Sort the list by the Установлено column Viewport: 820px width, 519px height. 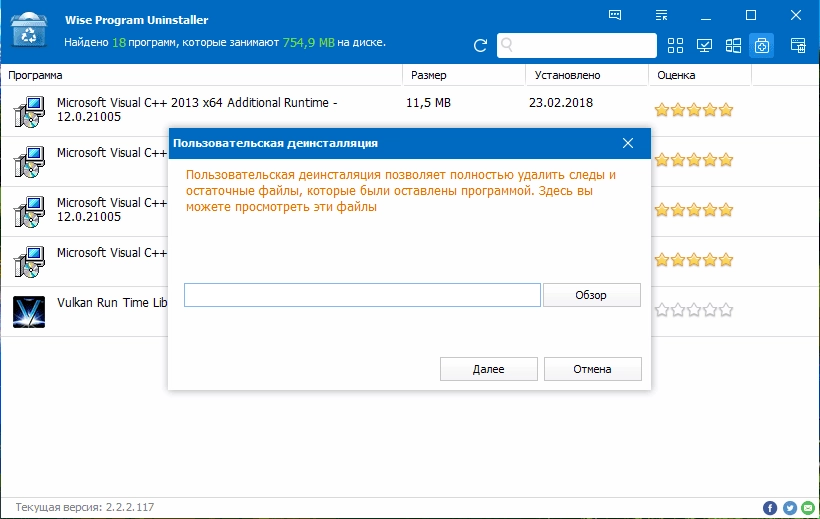[x=587, y=75]
